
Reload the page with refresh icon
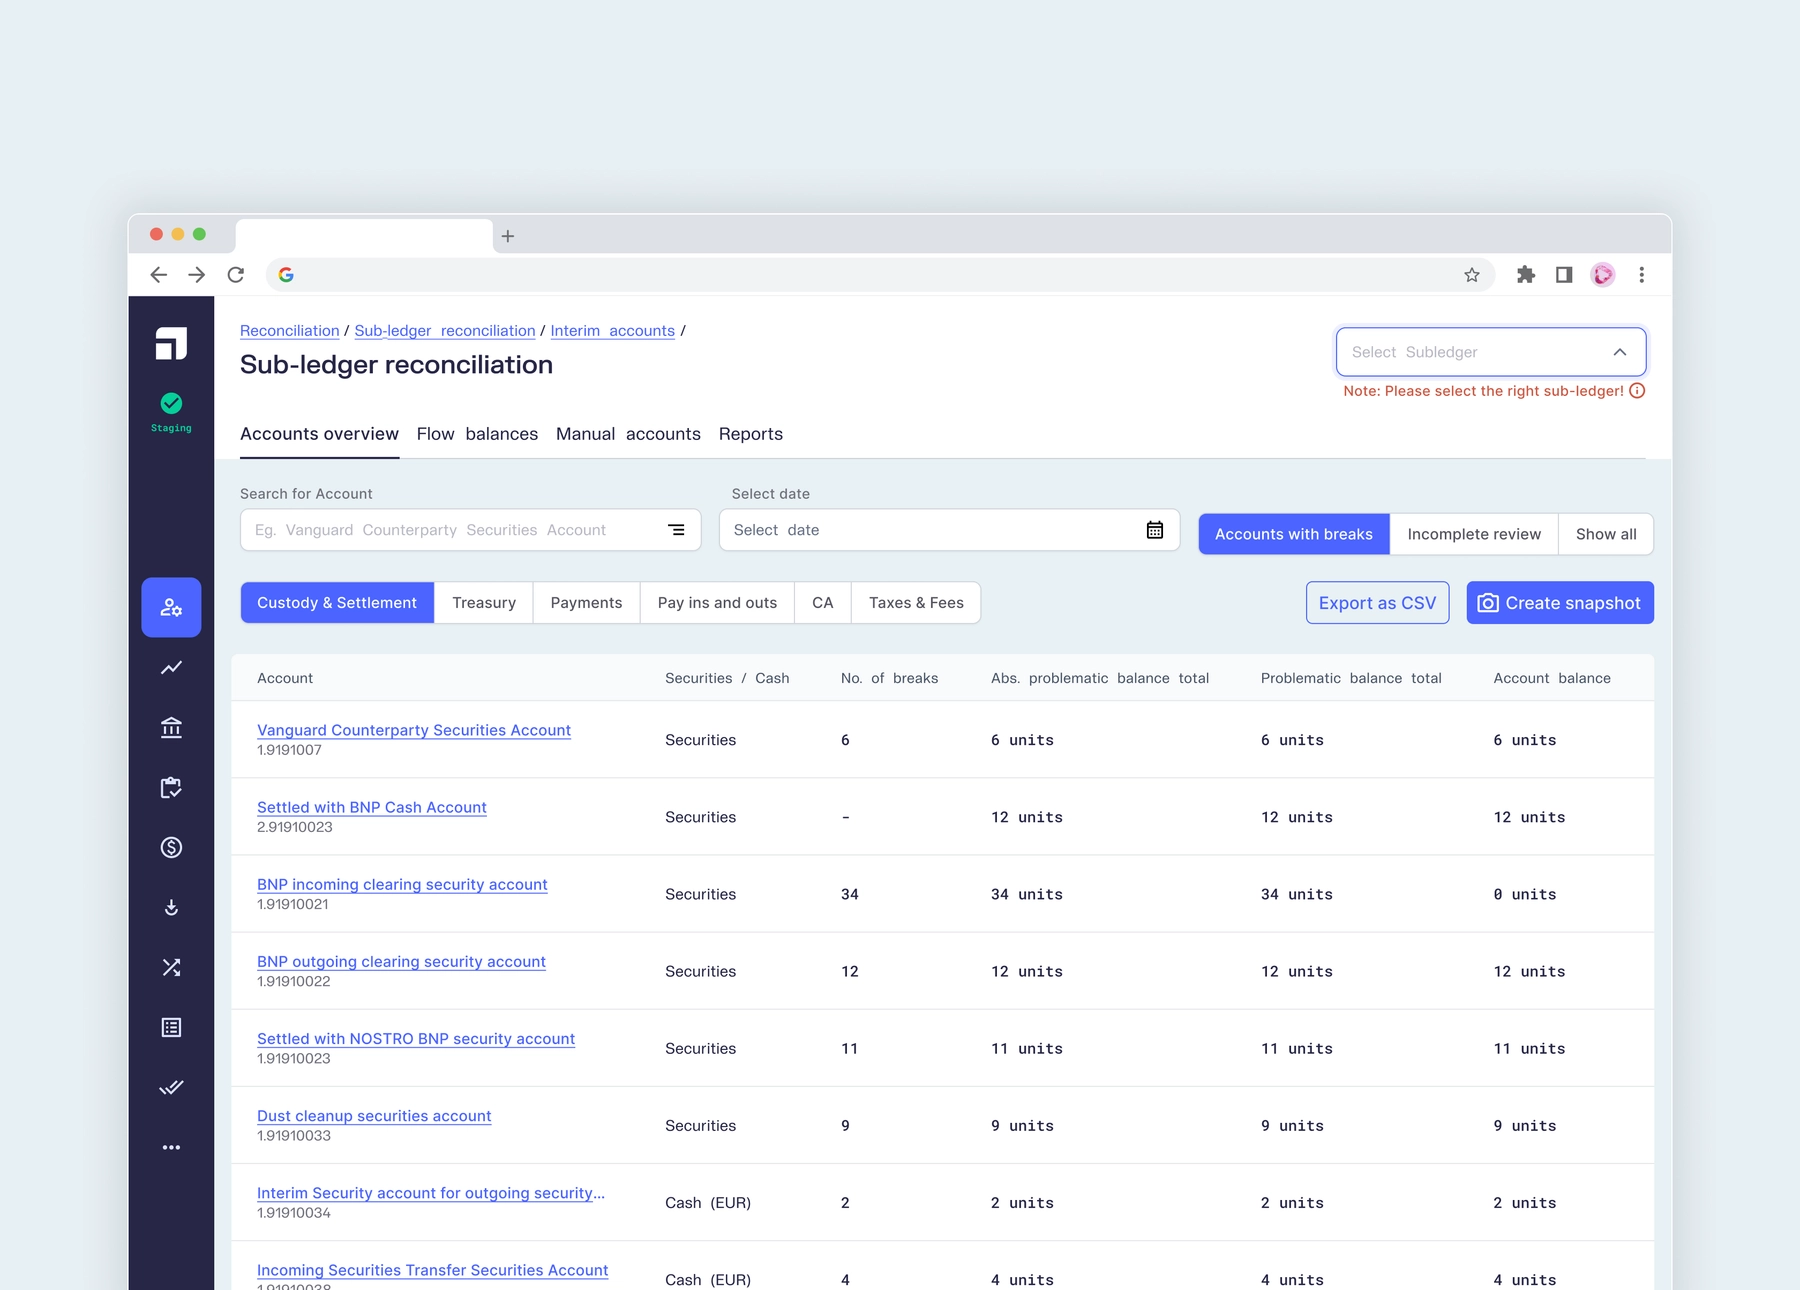pyautogui.click(x=236, y=275)
